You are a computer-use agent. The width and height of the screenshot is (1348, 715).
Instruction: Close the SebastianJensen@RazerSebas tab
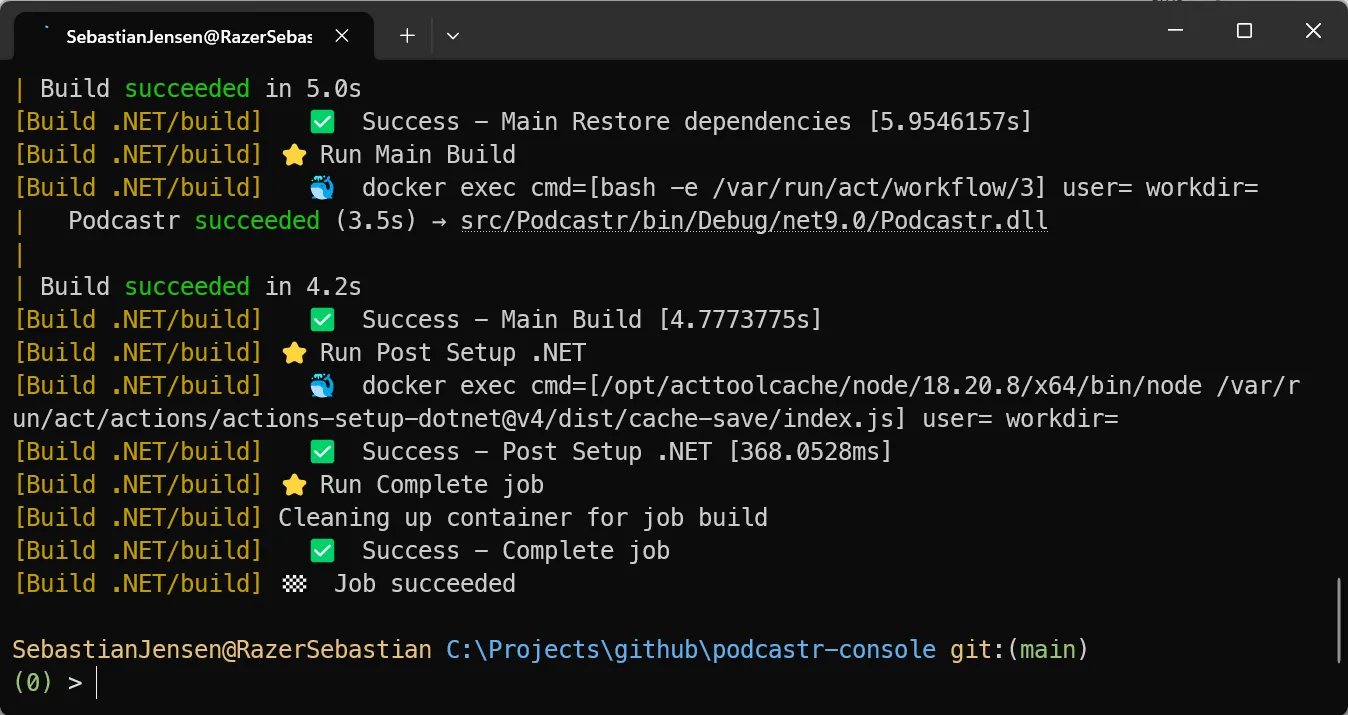click(x=342, y=35)
